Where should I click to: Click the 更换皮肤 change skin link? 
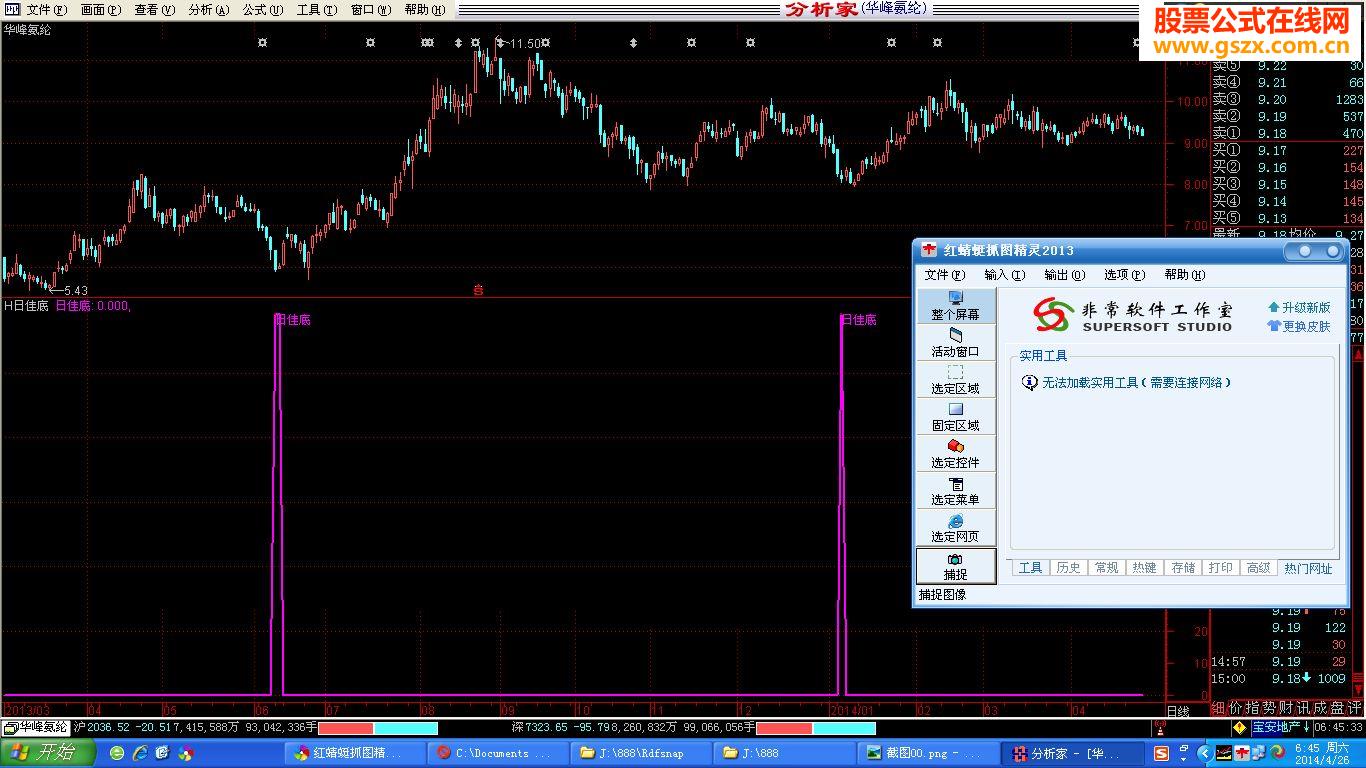tap(1299, 326)
